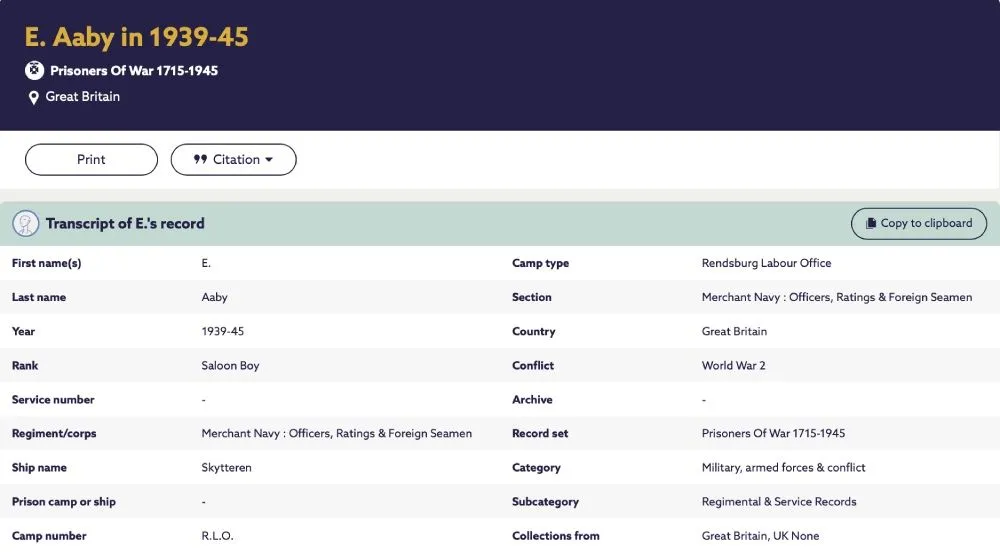Open the Prisoners Of War 1715-1945 header link
The width and height of the screenshot is (1000, 552).
[134, 71]
